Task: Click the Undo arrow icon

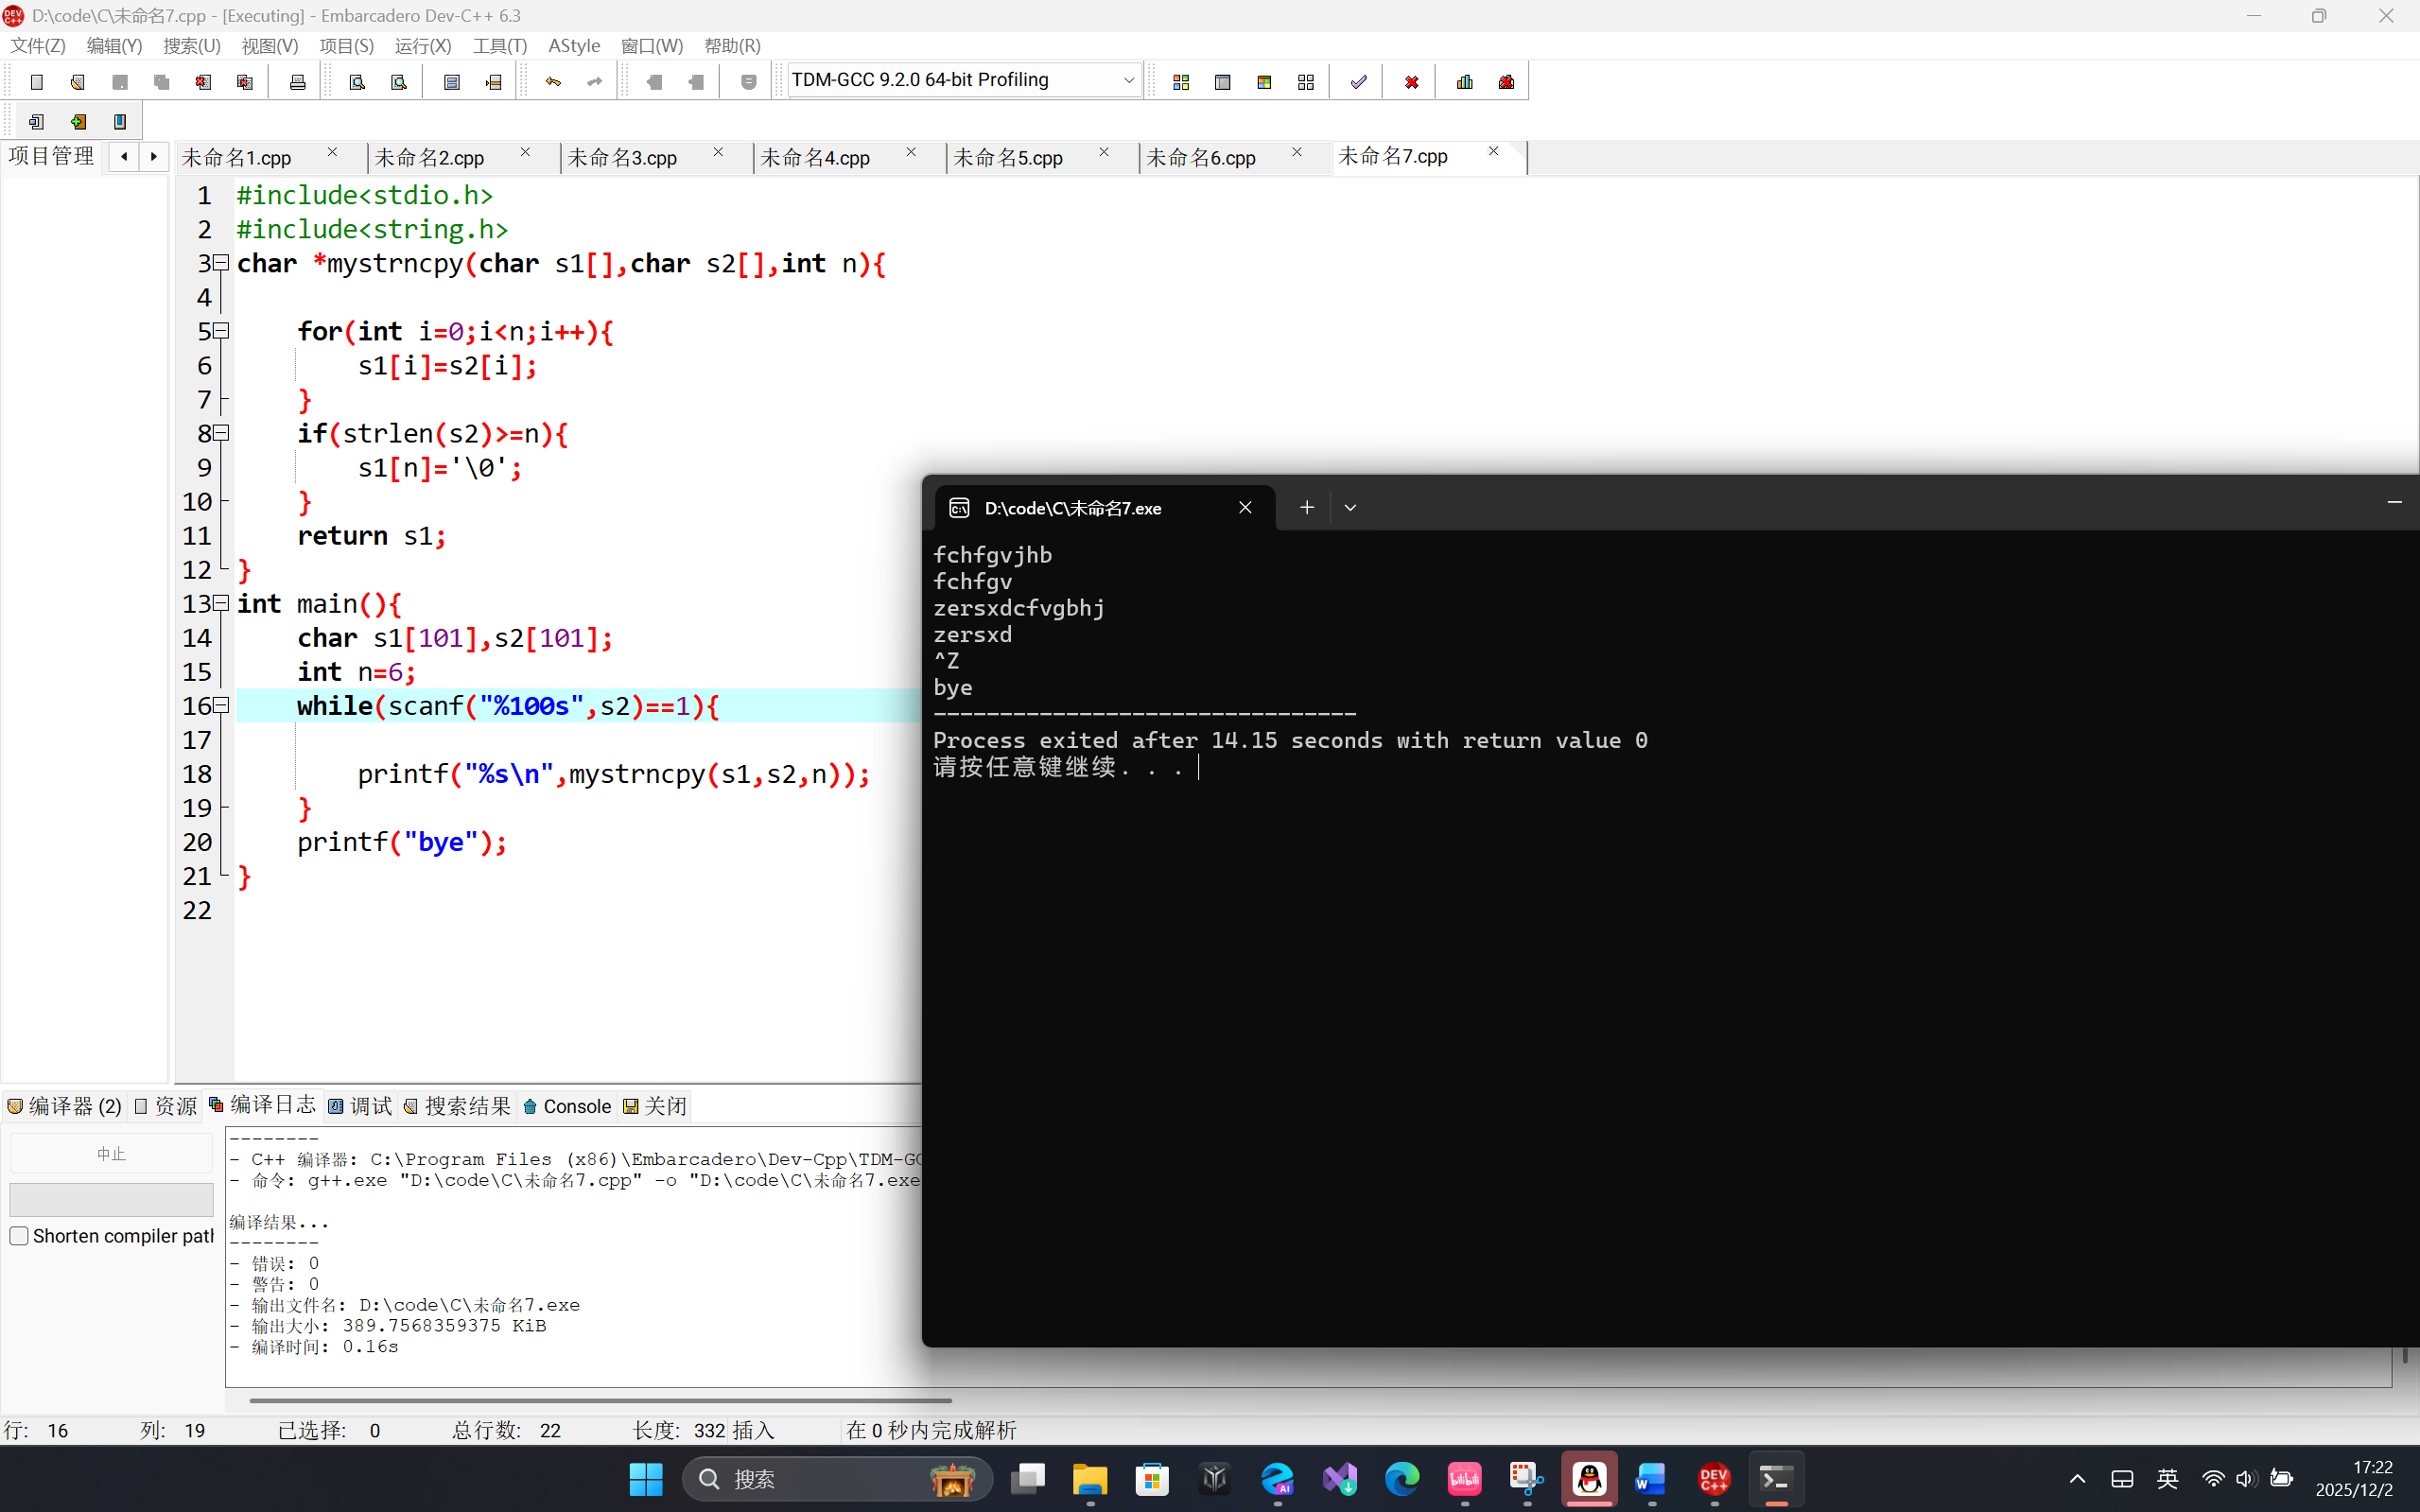Action: click(x=553, y=82)
